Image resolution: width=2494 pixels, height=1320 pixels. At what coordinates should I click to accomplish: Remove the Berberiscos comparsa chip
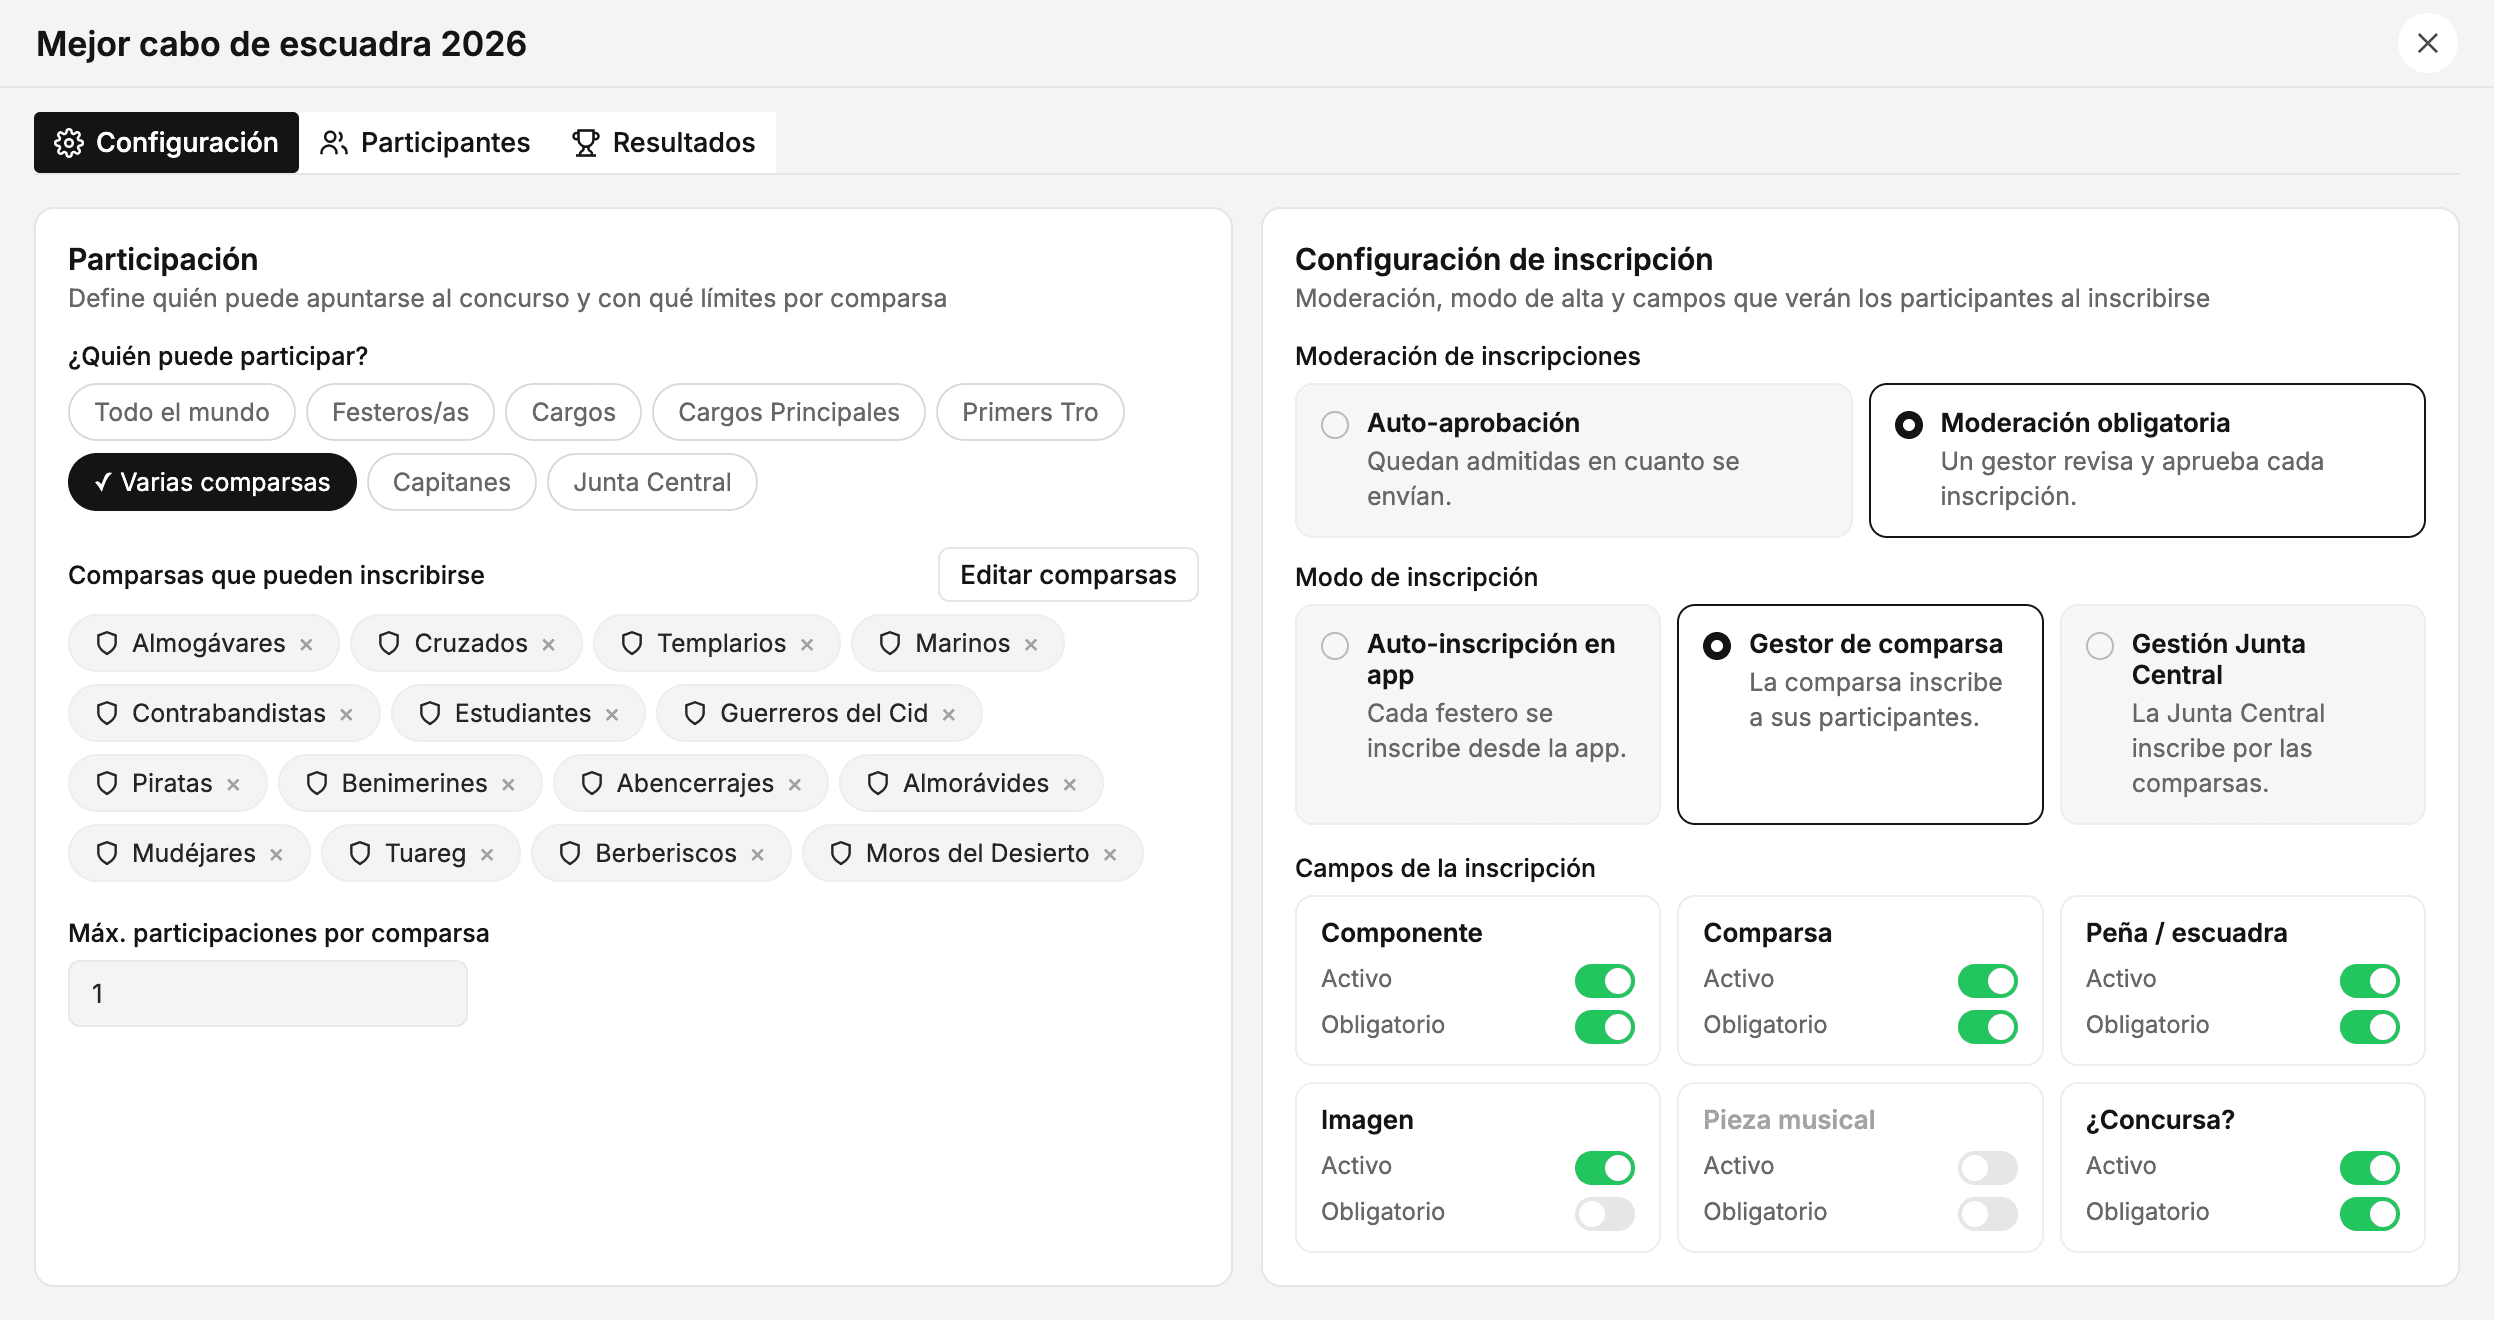[x=757, y=854]
